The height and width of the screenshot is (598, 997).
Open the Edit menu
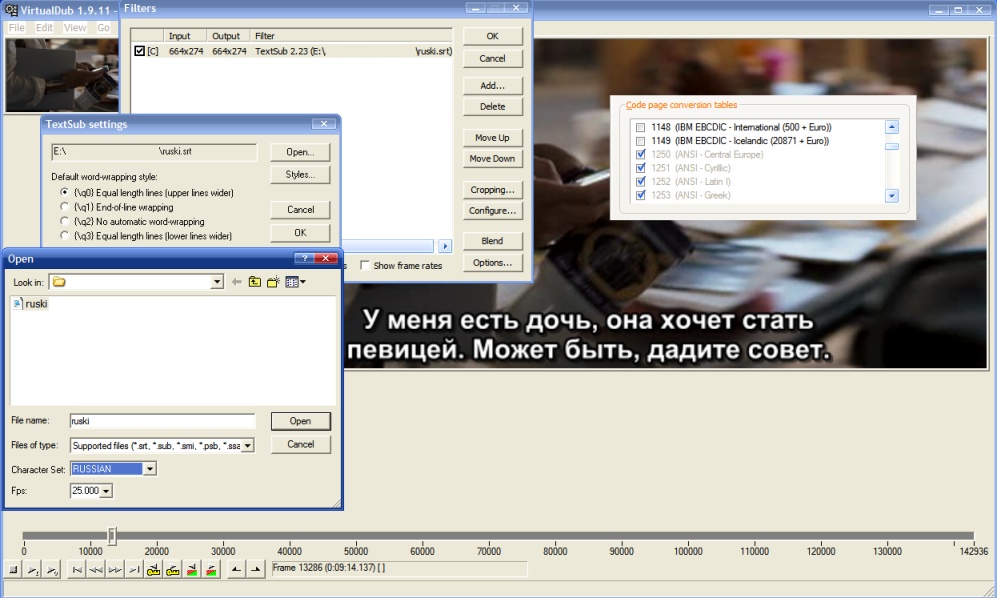coord(45,27)
